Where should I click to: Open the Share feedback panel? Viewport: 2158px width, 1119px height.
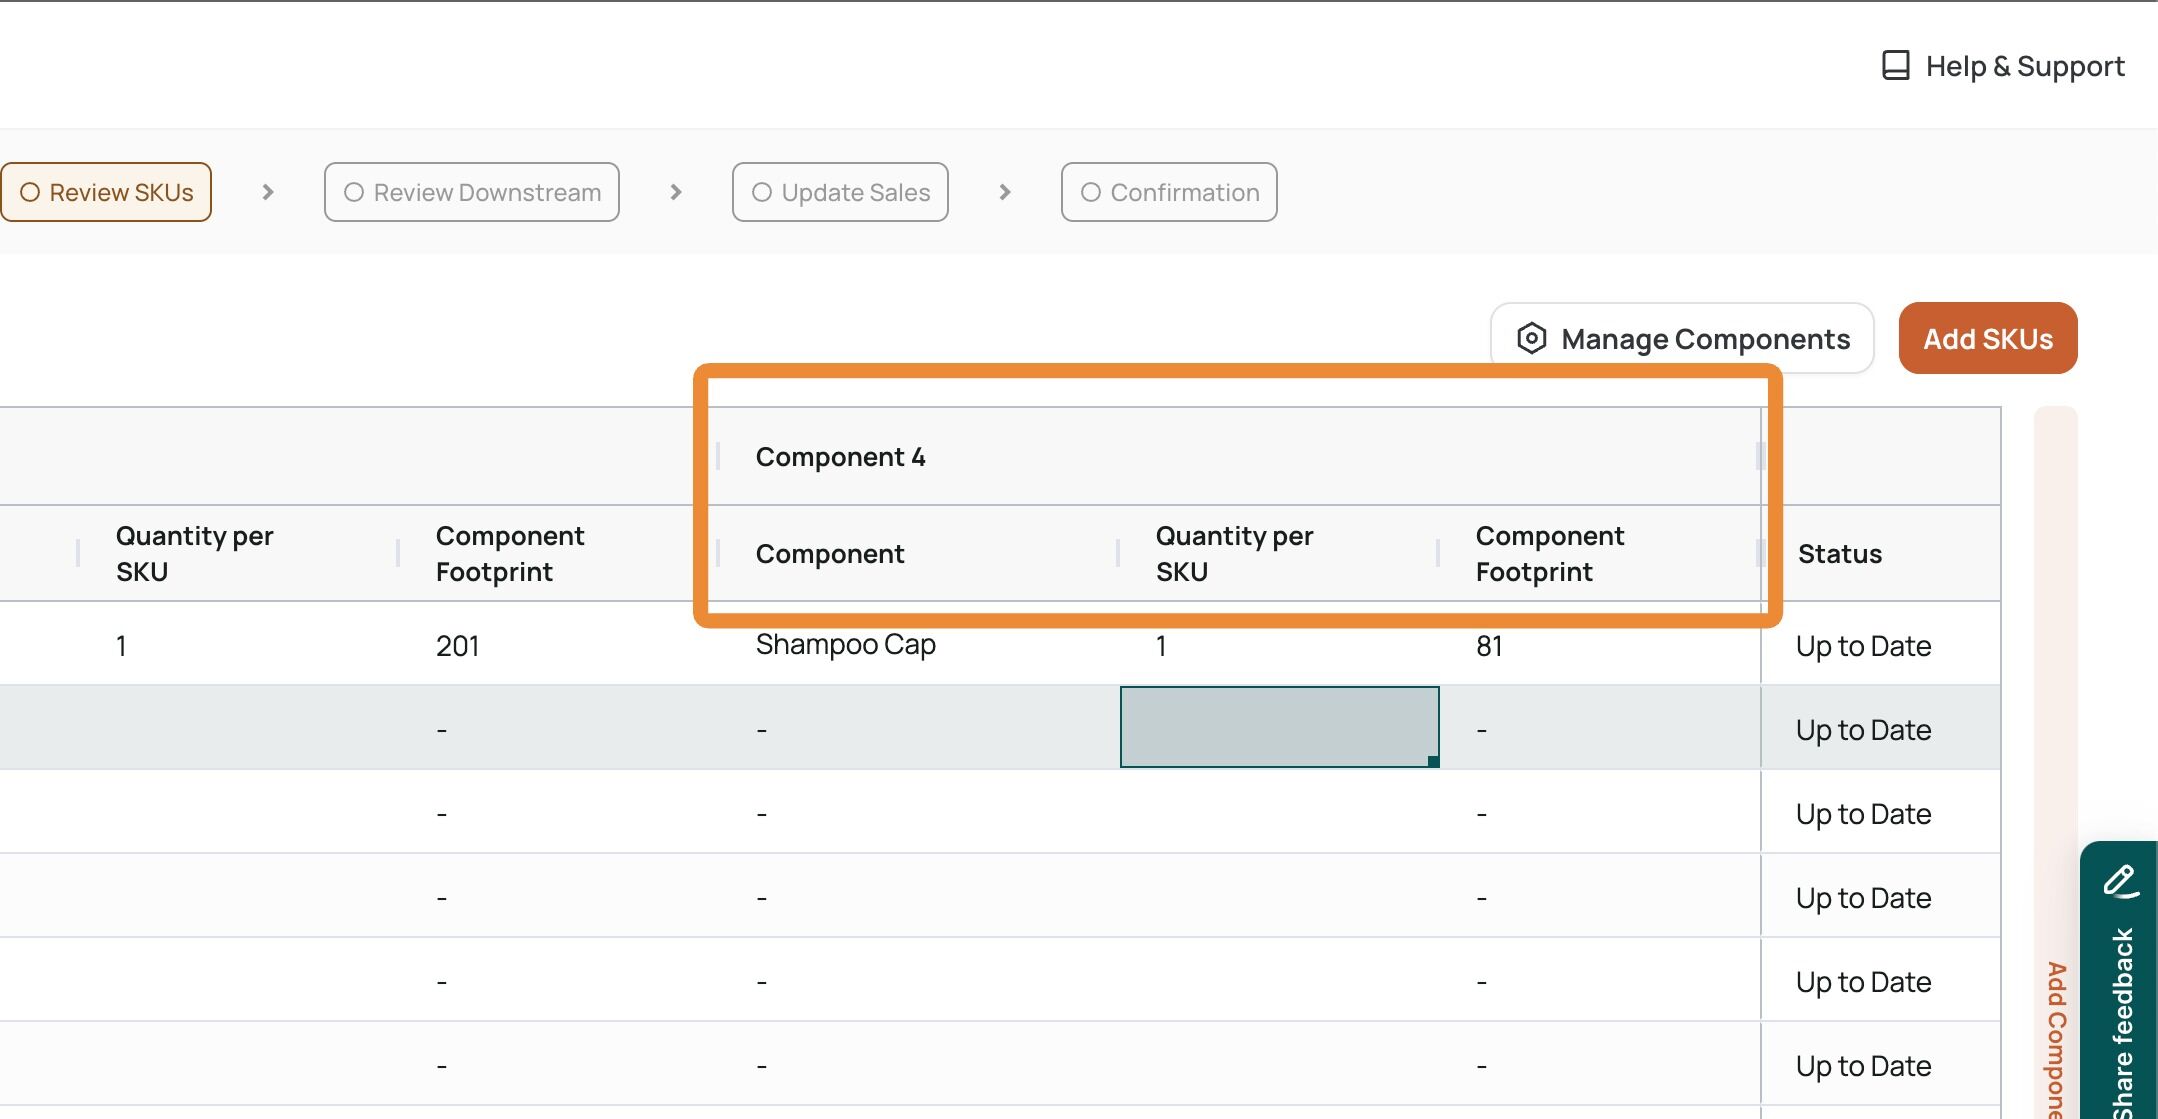2120,980
